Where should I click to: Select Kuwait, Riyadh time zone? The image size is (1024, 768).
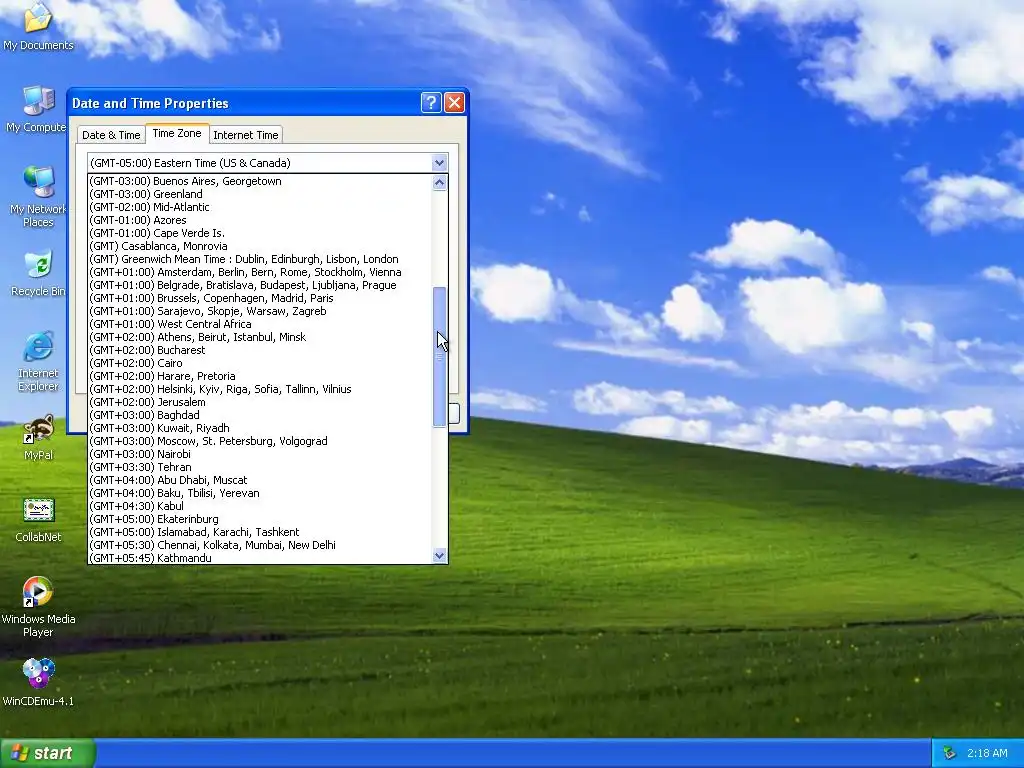point(260,428)
